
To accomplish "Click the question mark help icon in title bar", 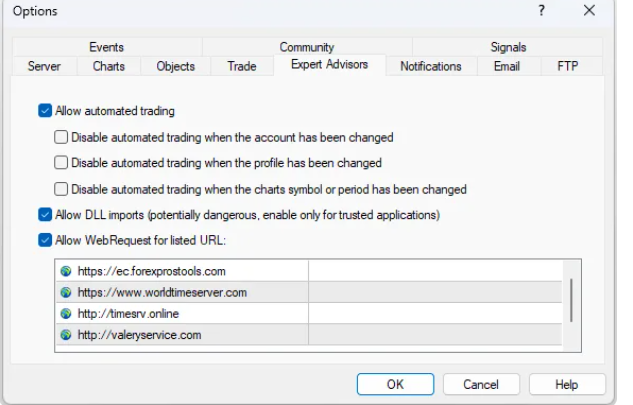I will click(x=541, y=11).
